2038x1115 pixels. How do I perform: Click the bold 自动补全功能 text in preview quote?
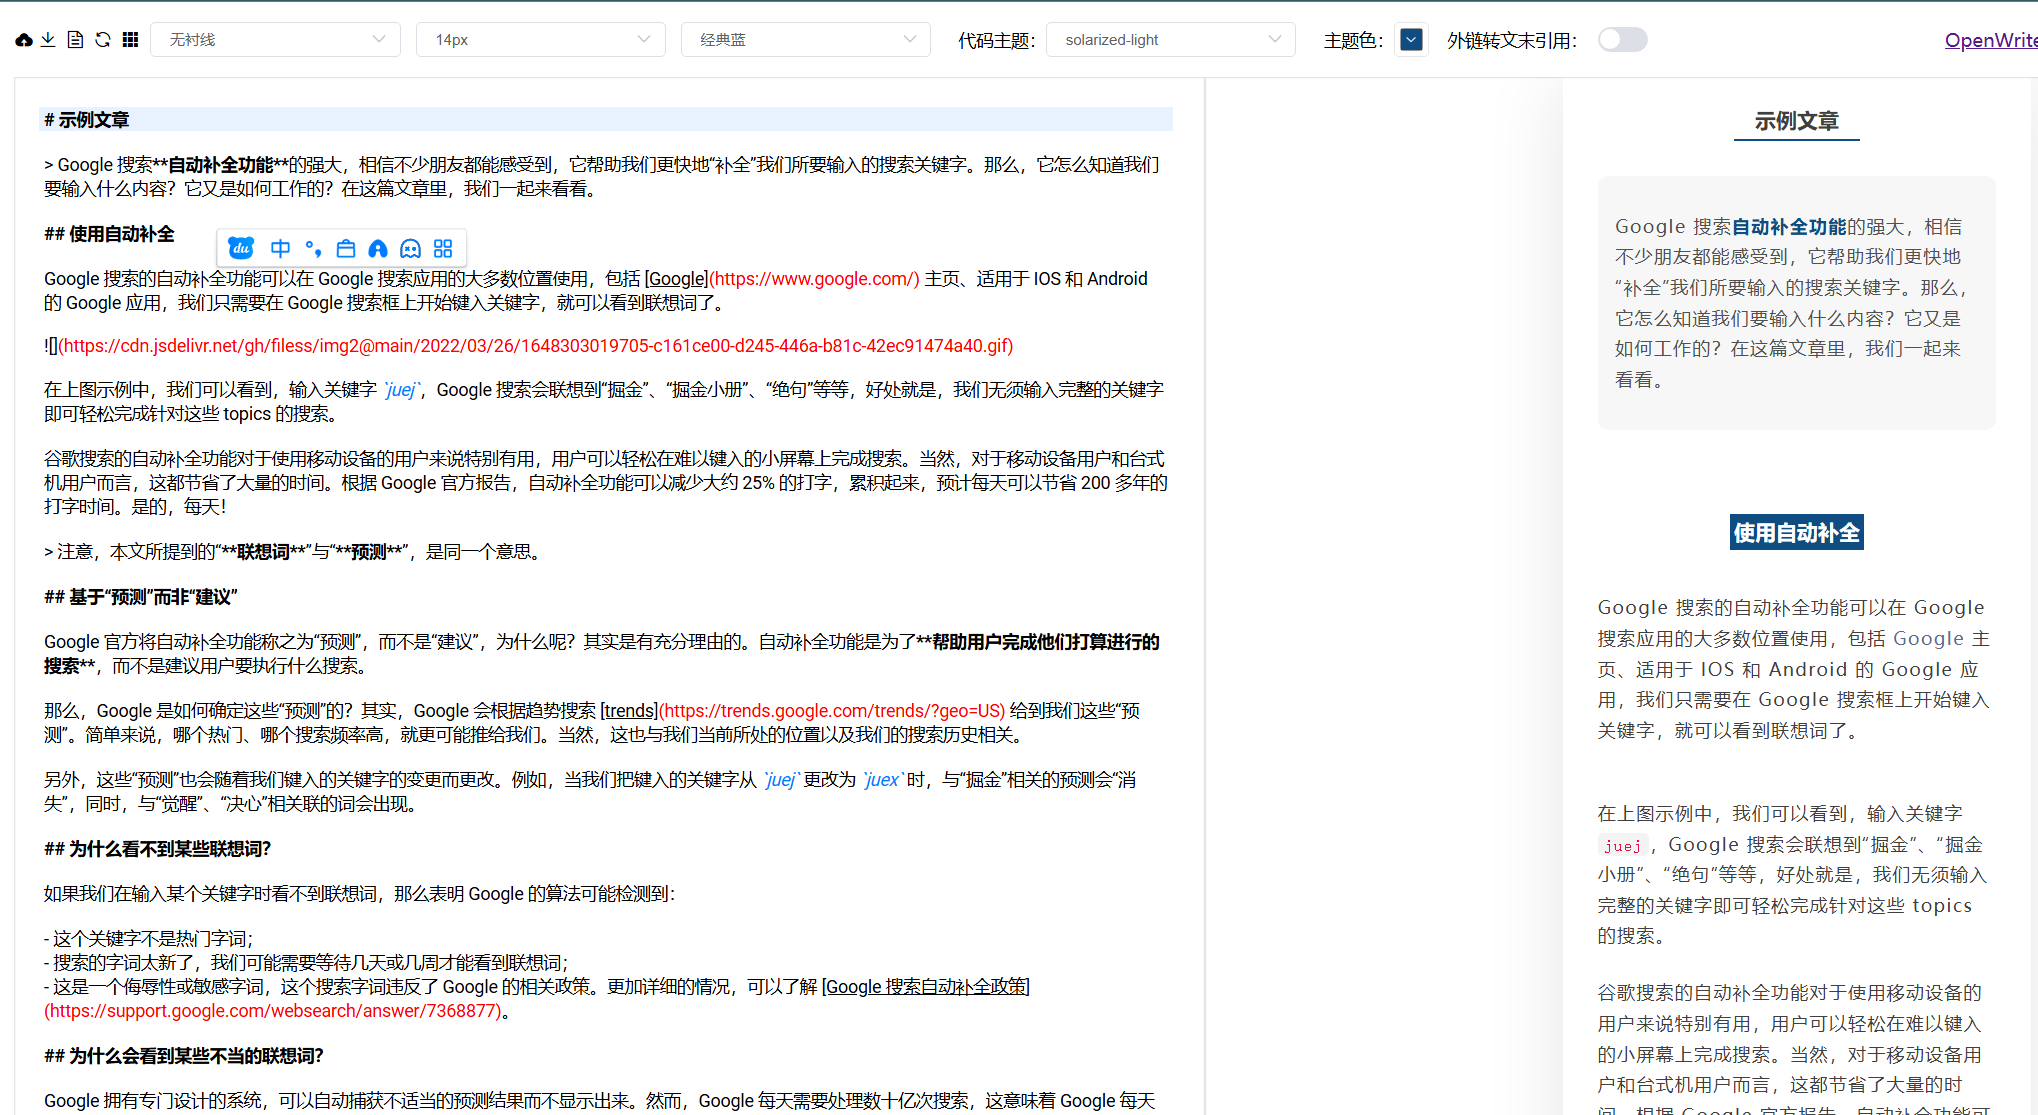coord(1789,227)
